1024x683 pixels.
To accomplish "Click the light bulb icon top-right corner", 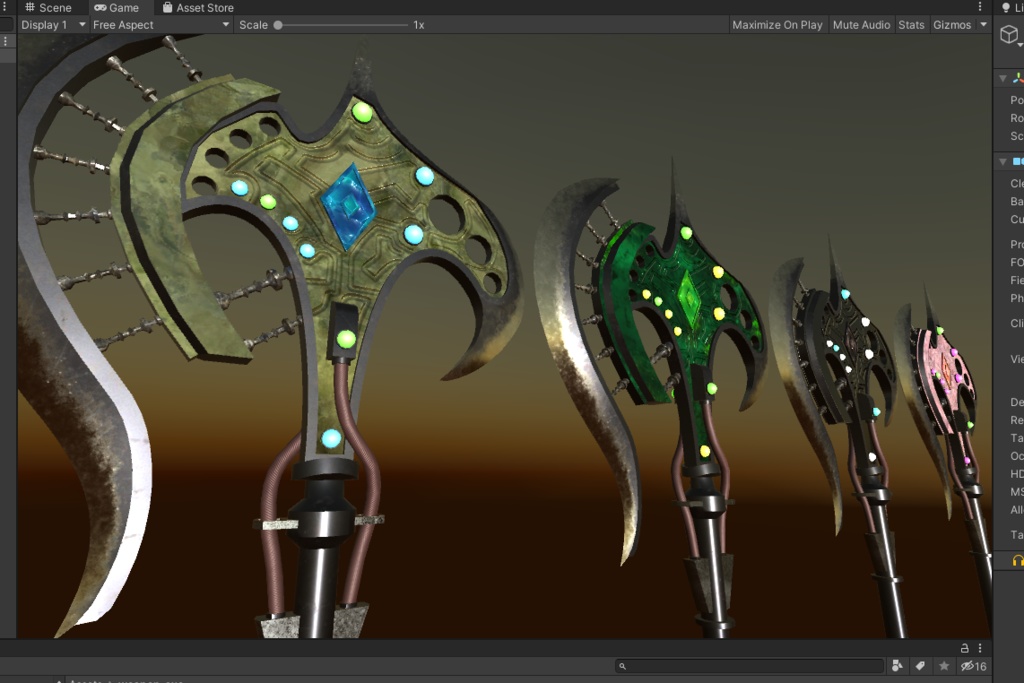I will tap(1008, 7).
